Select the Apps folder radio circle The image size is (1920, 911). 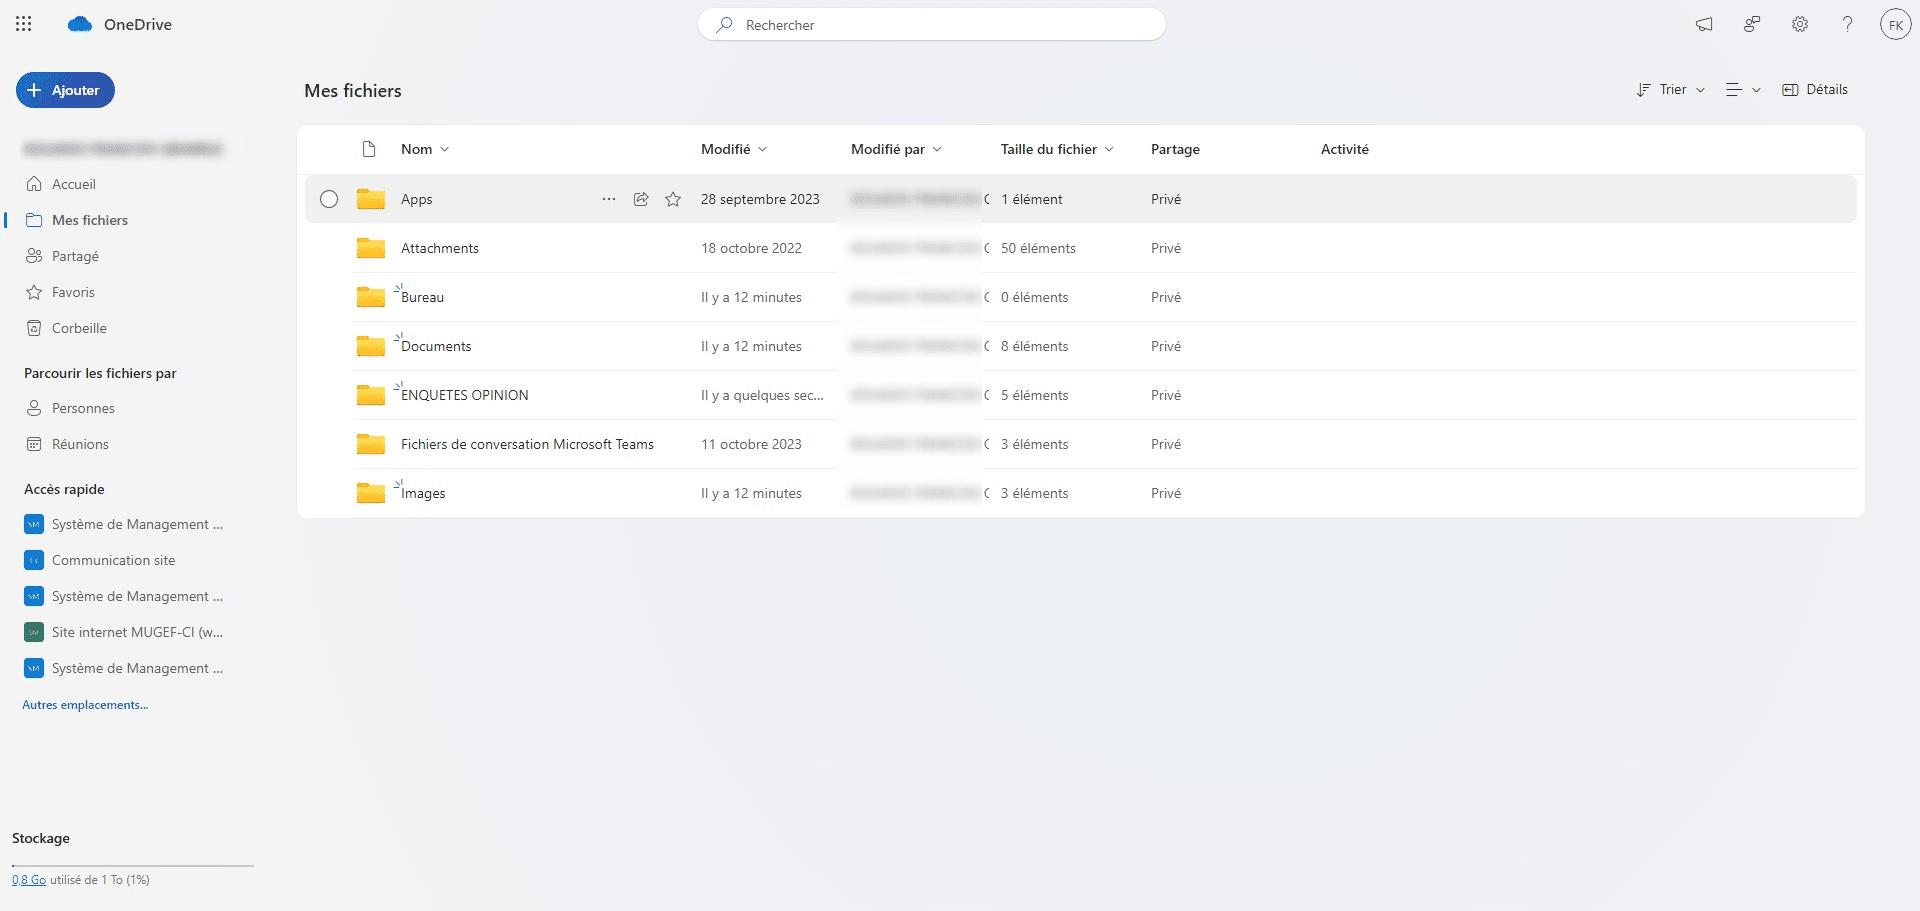point(329,199)
